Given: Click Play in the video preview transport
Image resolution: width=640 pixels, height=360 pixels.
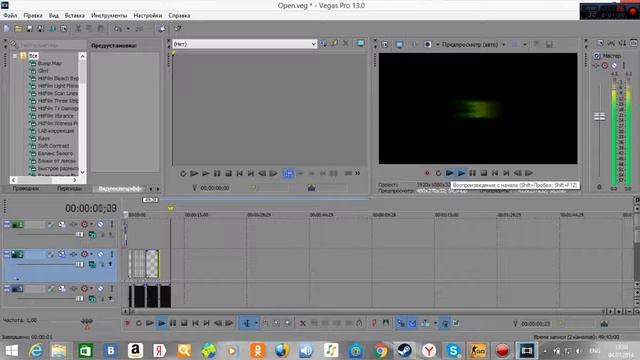Looking at the screenshot, I should point(461,173).
